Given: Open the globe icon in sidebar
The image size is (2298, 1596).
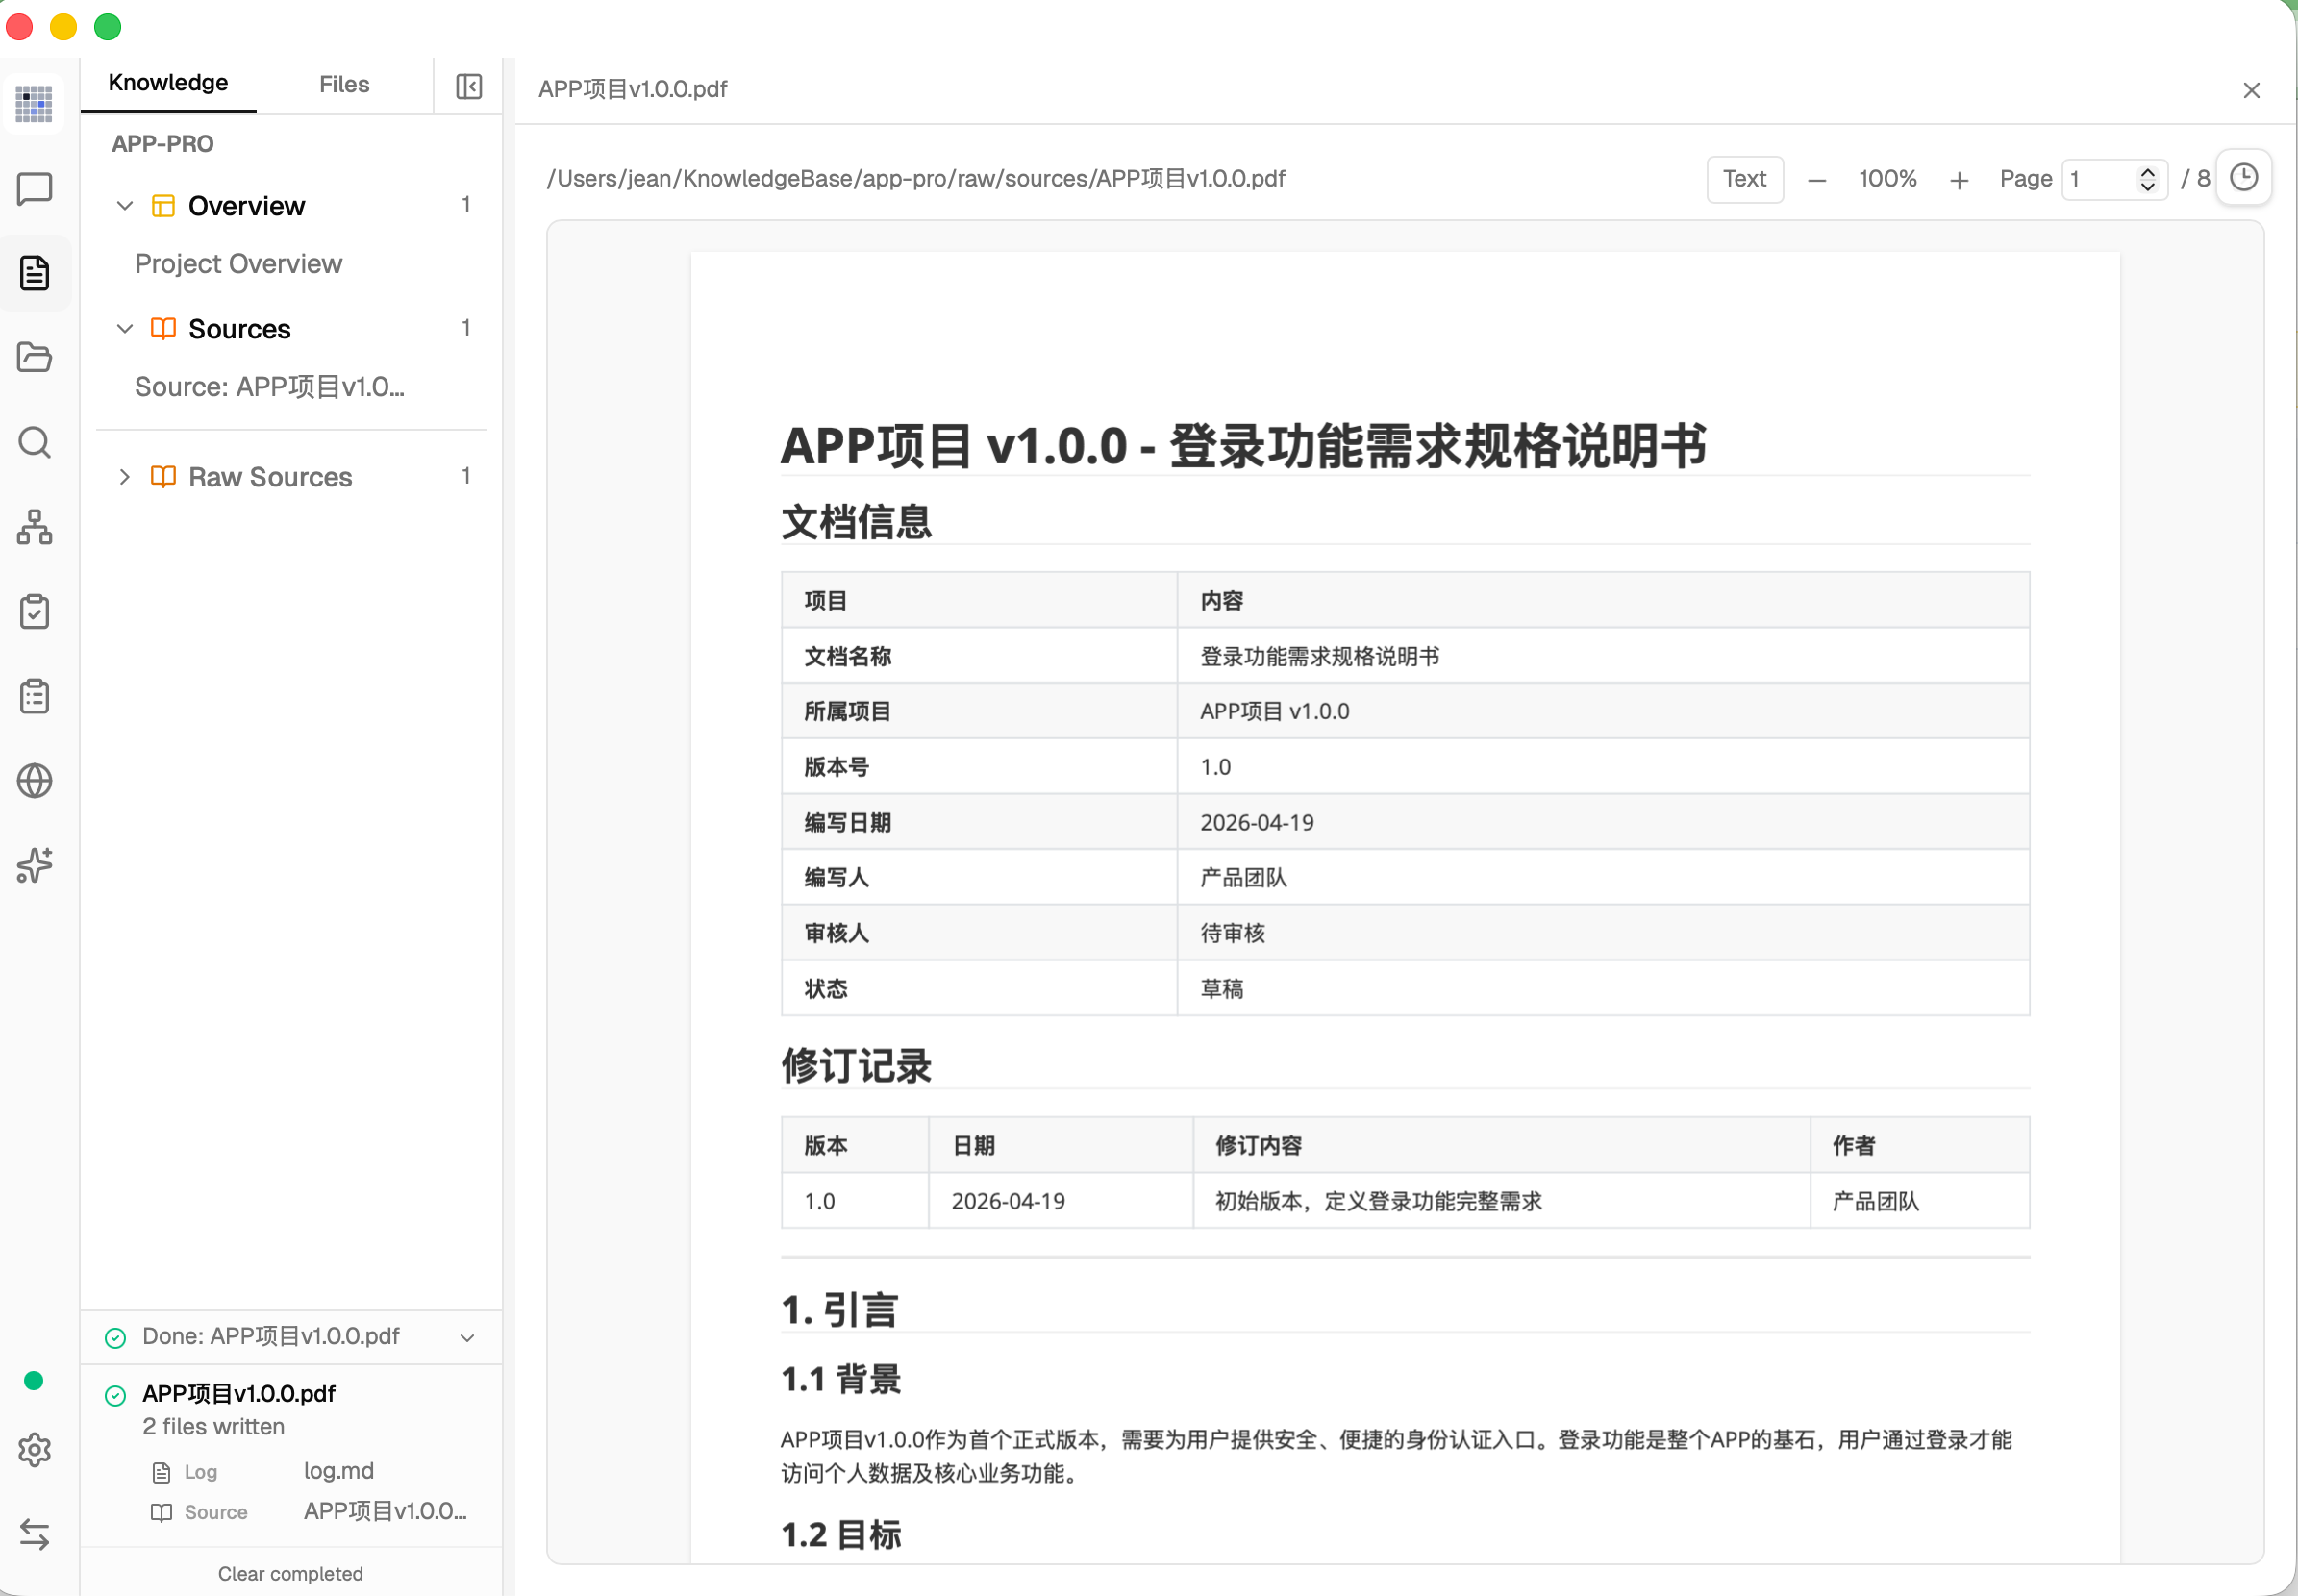Looking at the screenshot, I should point(35,781).
